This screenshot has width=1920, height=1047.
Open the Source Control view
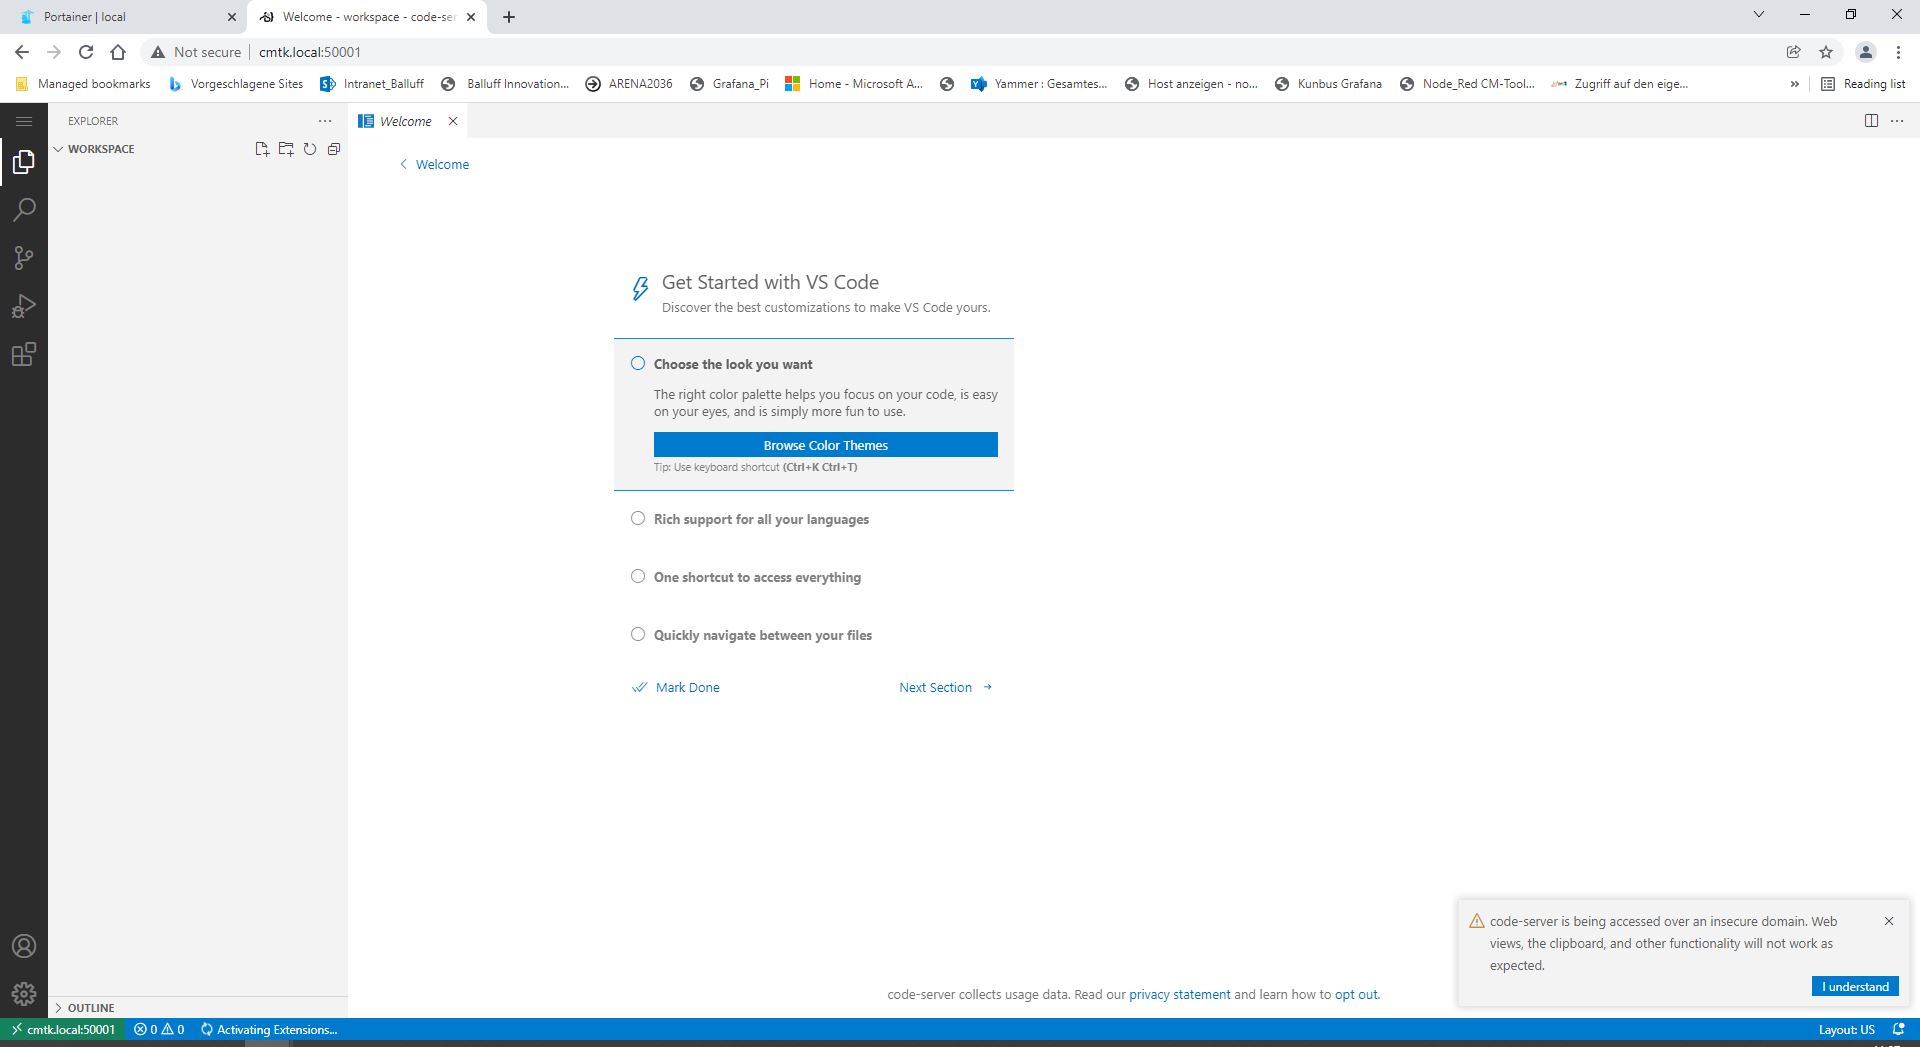[24, 258]
